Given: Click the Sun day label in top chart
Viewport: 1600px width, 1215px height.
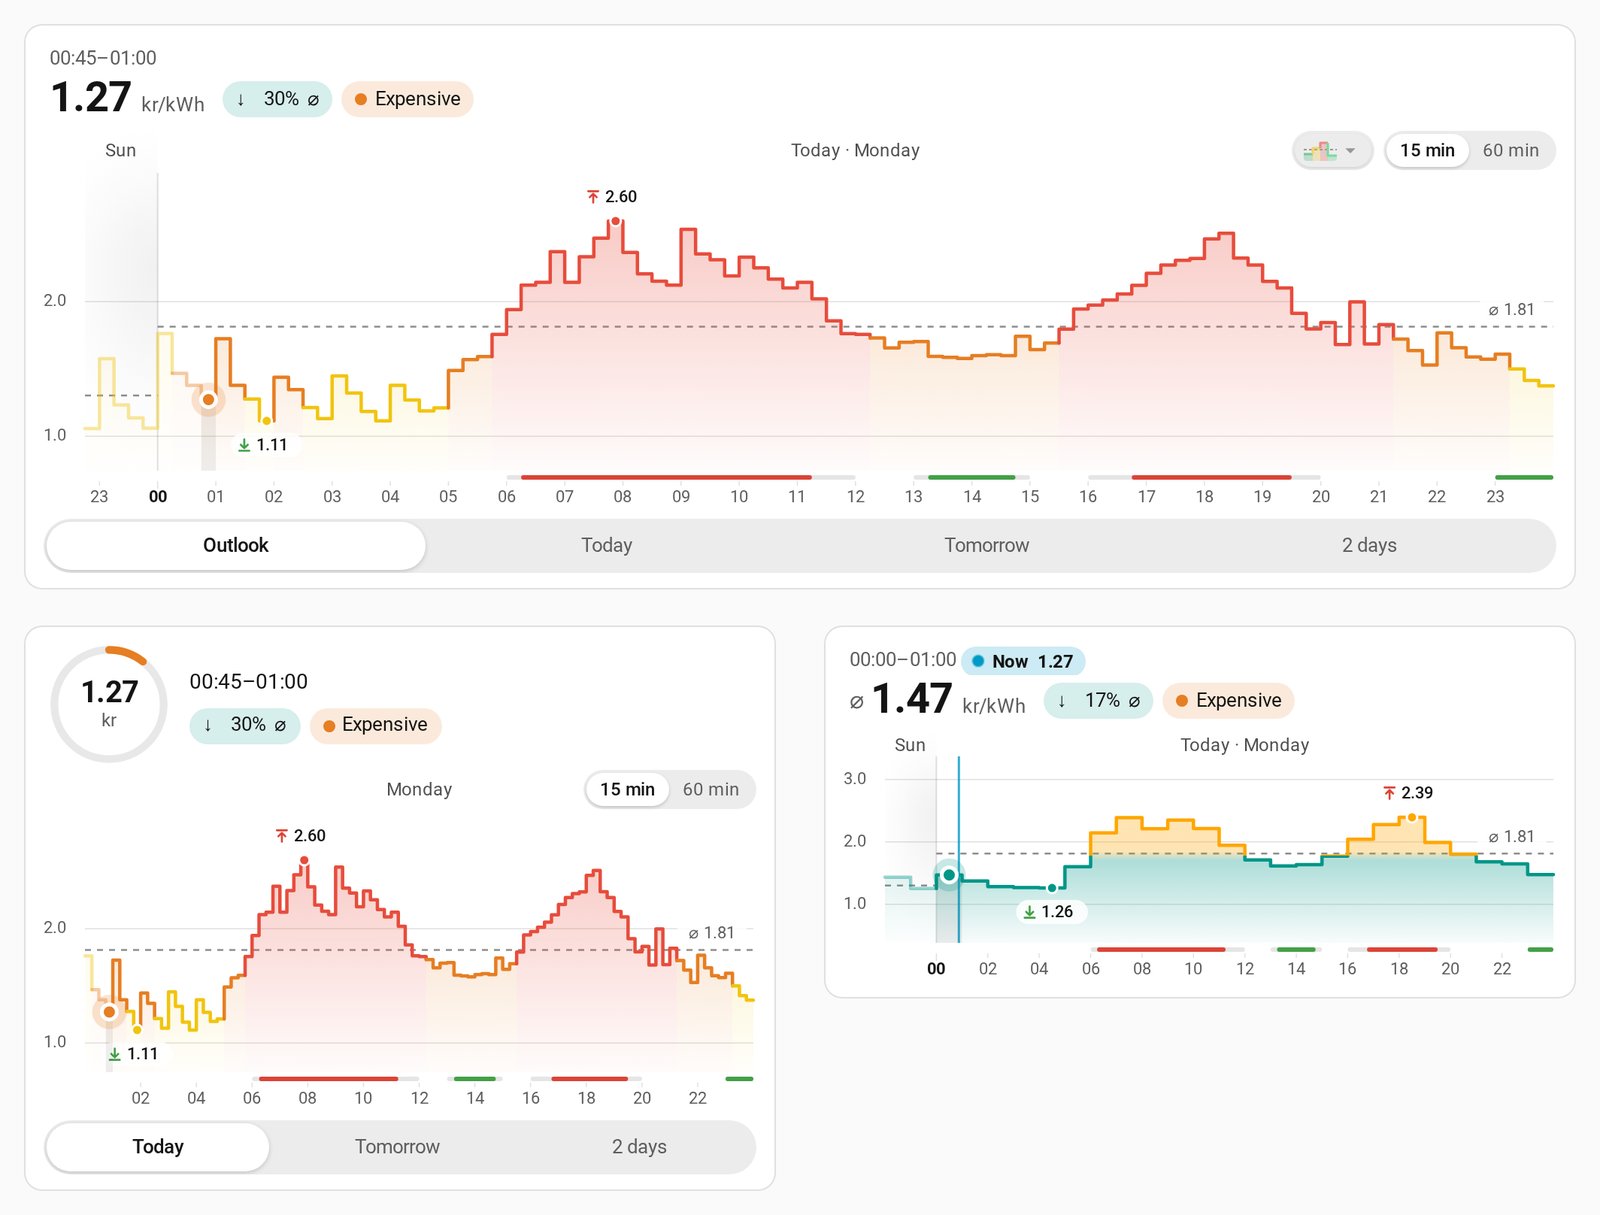Looking at the screenshot, I should pyautogui.click(x=120, y=150).
